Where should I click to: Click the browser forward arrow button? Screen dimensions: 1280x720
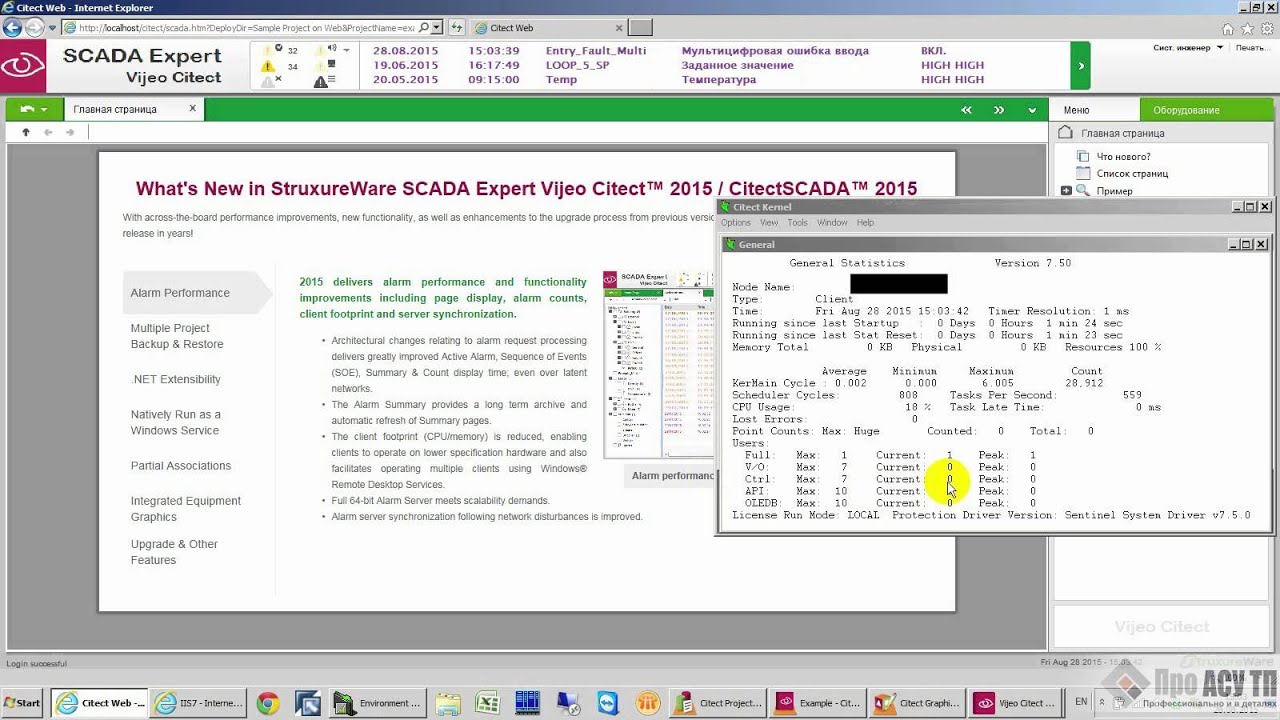36,28
